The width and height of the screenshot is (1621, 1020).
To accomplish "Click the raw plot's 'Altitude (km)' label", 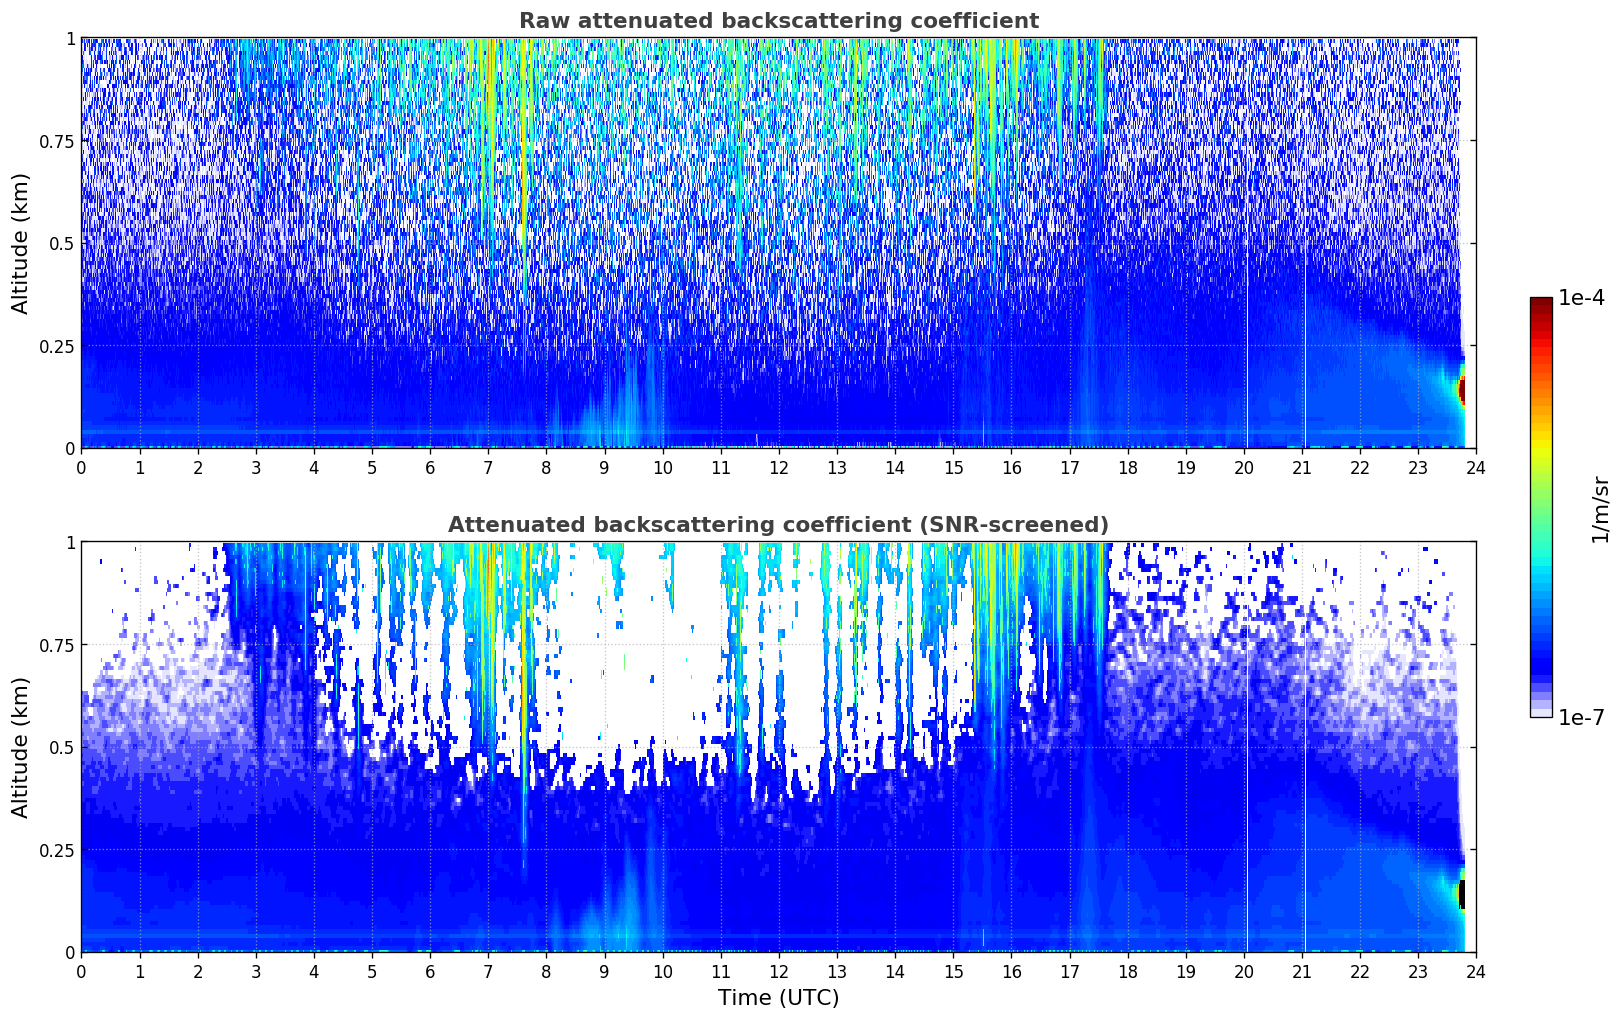I will click(21, 243).
